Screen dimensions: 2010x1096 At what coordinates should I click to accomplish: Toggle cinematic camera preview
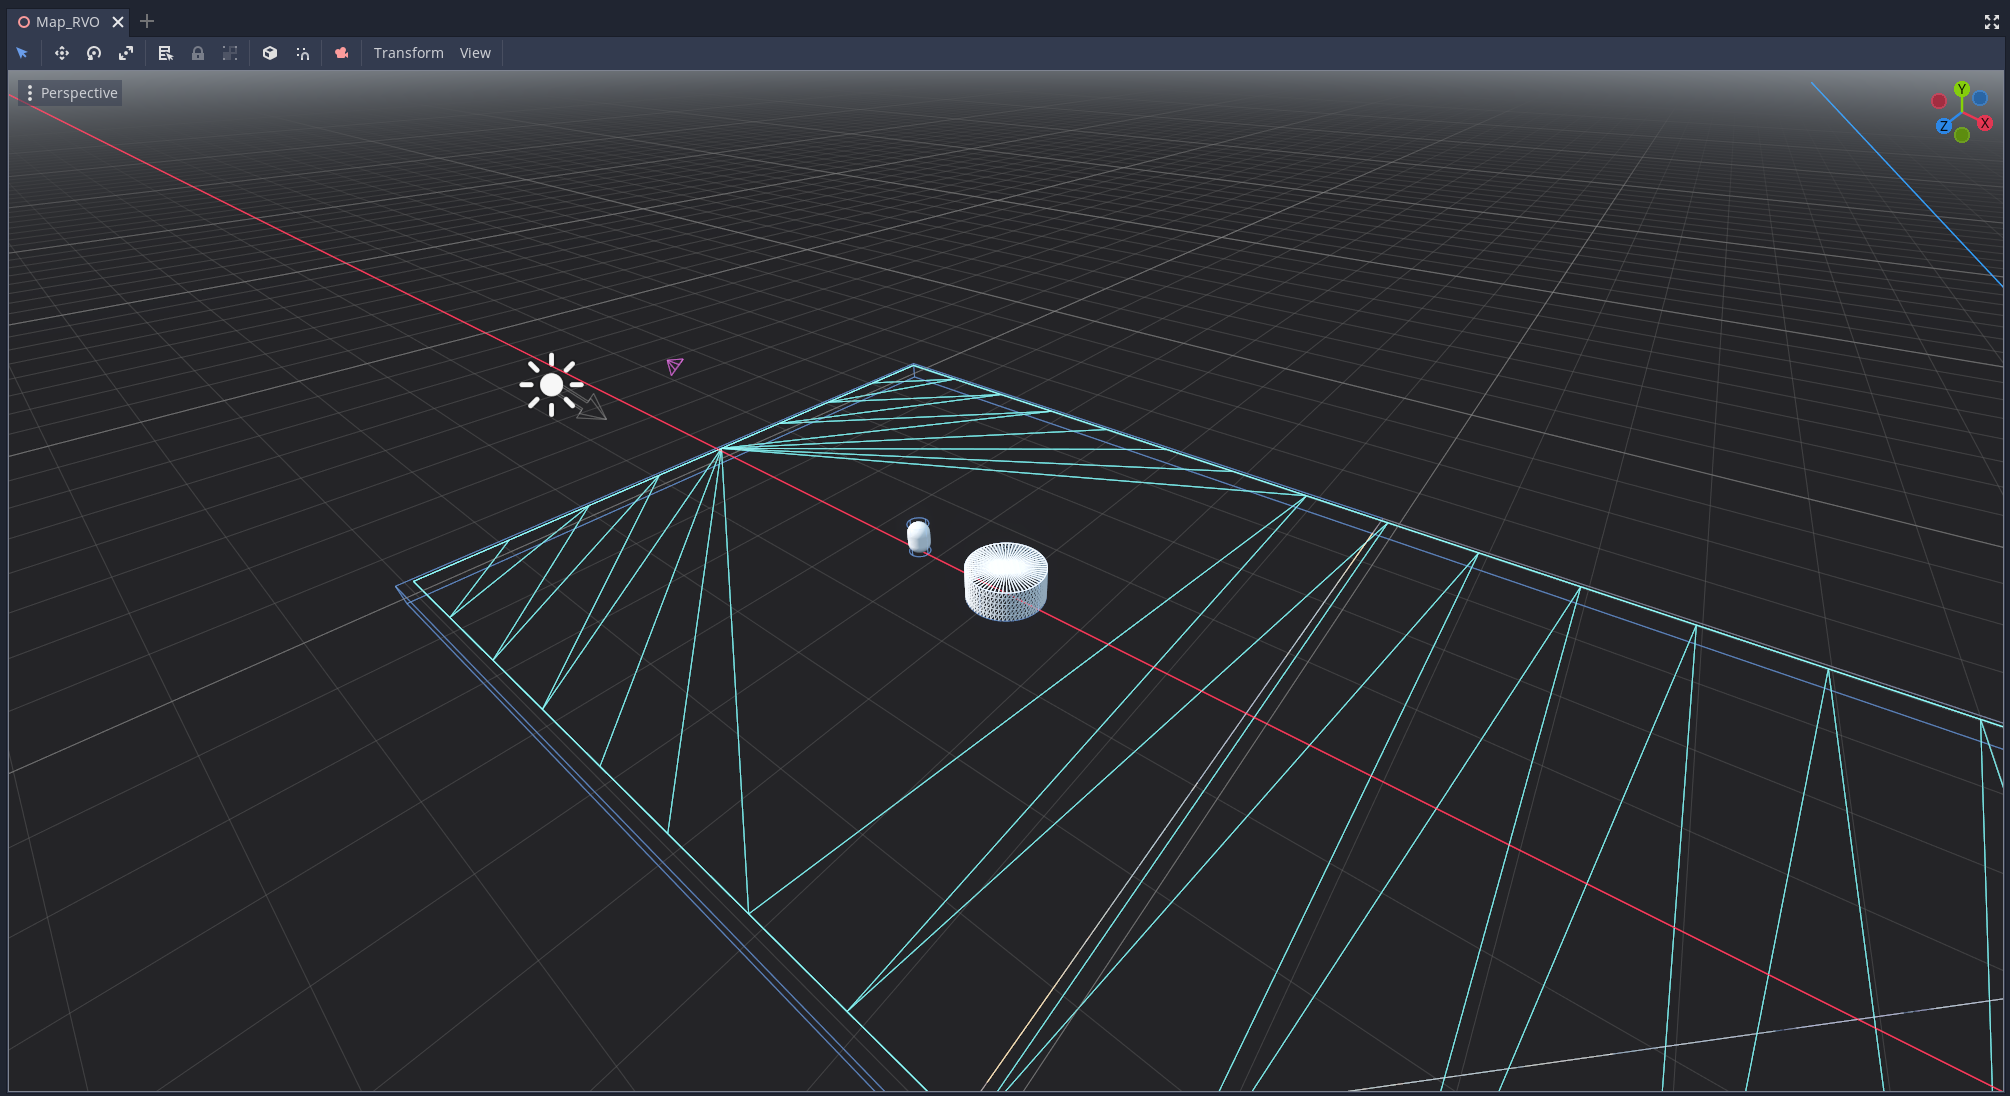point(340,53)
